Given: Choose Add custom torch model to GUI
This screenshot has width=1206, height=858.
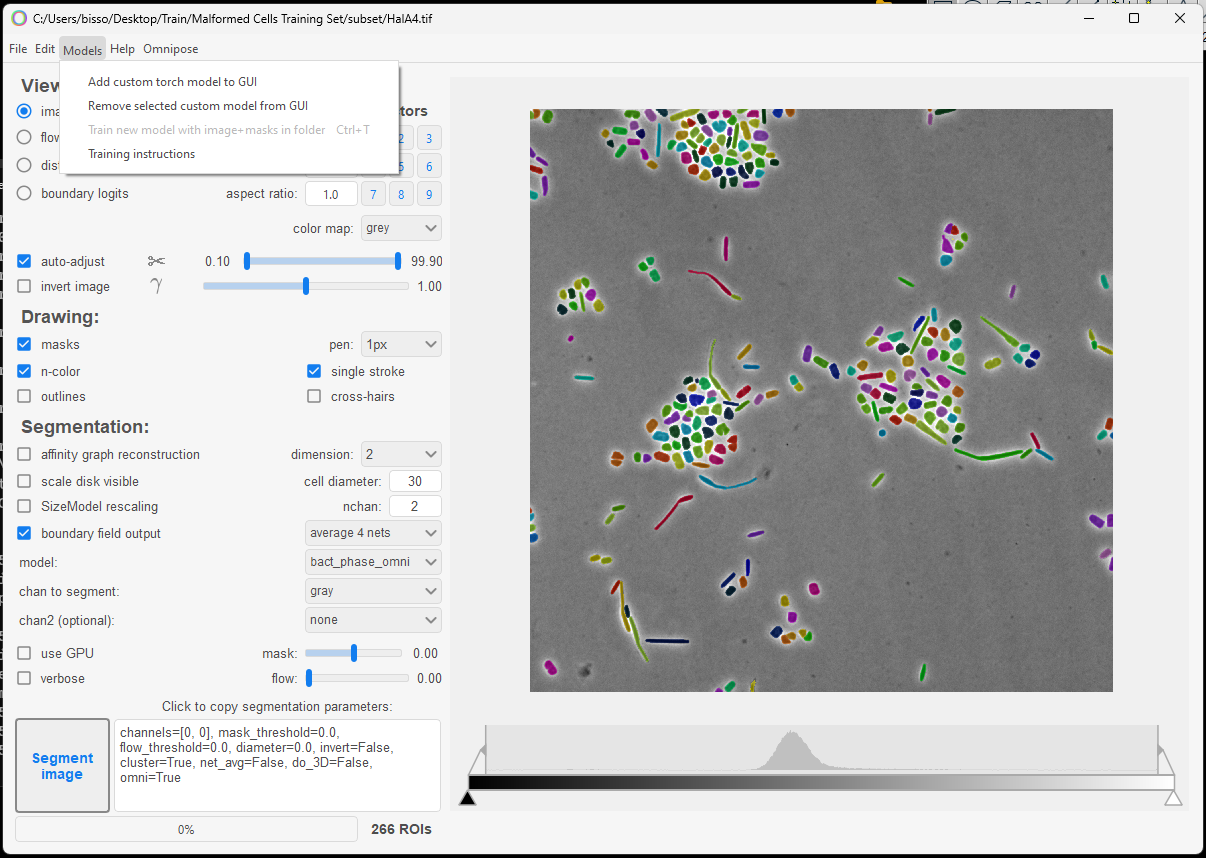Looking at the screenshot, I should point(172,82).
